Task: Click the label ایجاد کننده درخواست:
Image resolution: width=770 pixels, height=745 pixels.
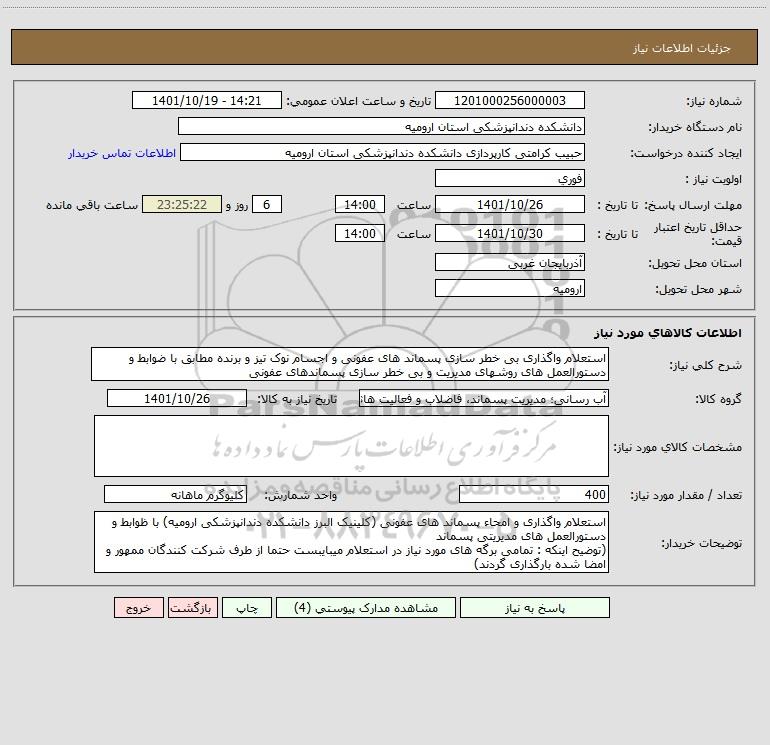Action: [686, 154]
